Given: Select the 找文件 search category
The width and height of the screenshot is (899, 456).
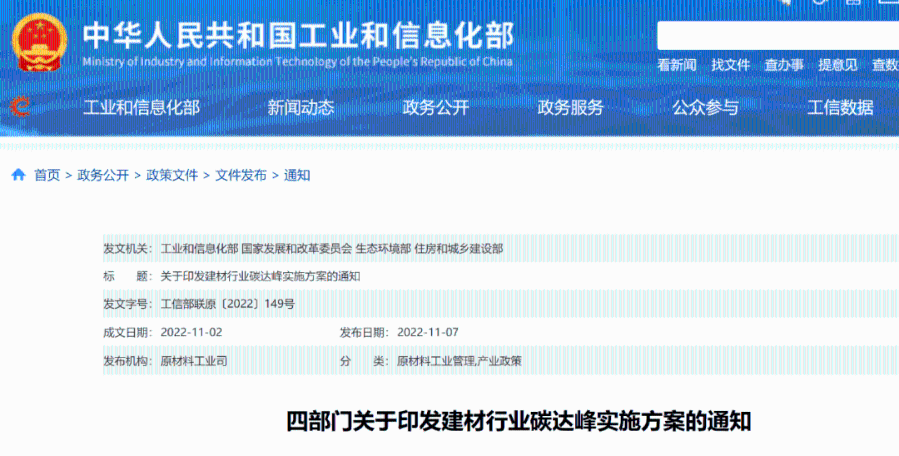Looking at the screenshot, I should tap(730, 65).
